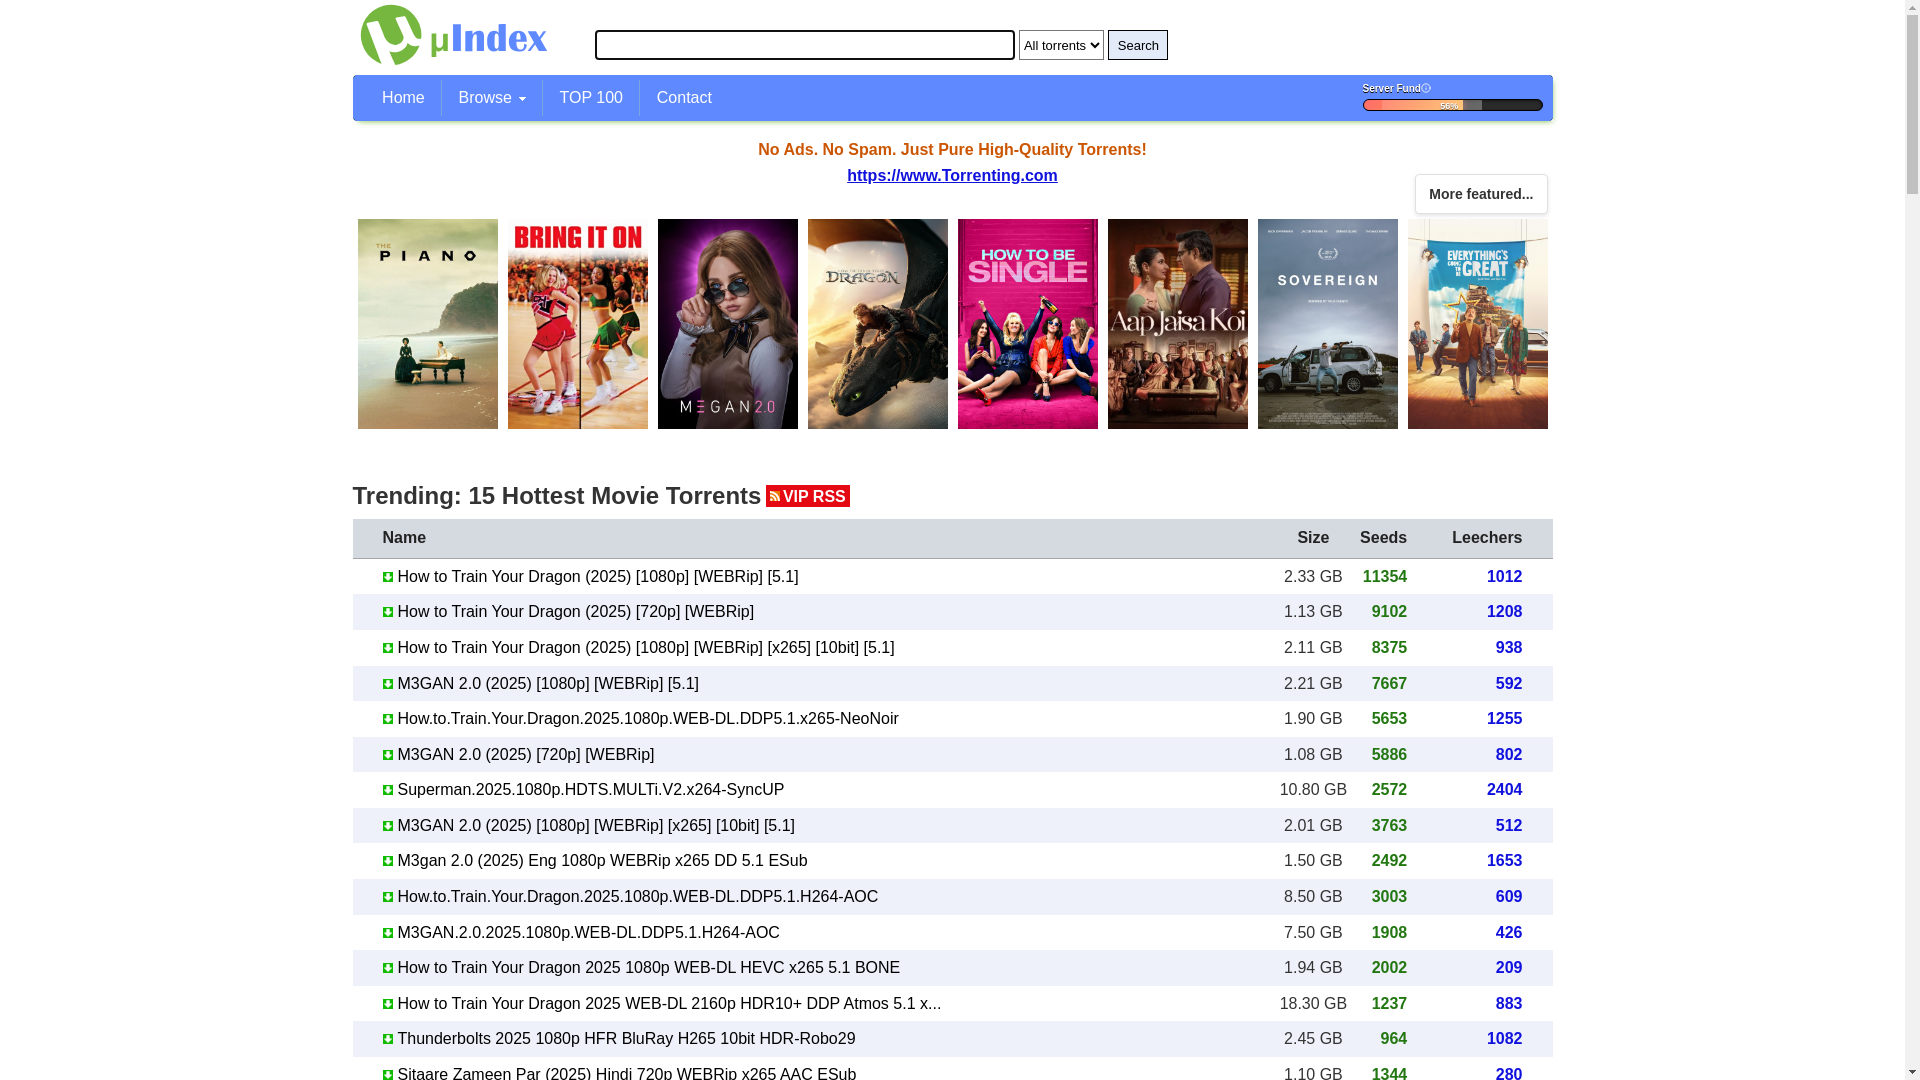
Task: Click the Leechers column header
Action: click(x=1487, y=538)
